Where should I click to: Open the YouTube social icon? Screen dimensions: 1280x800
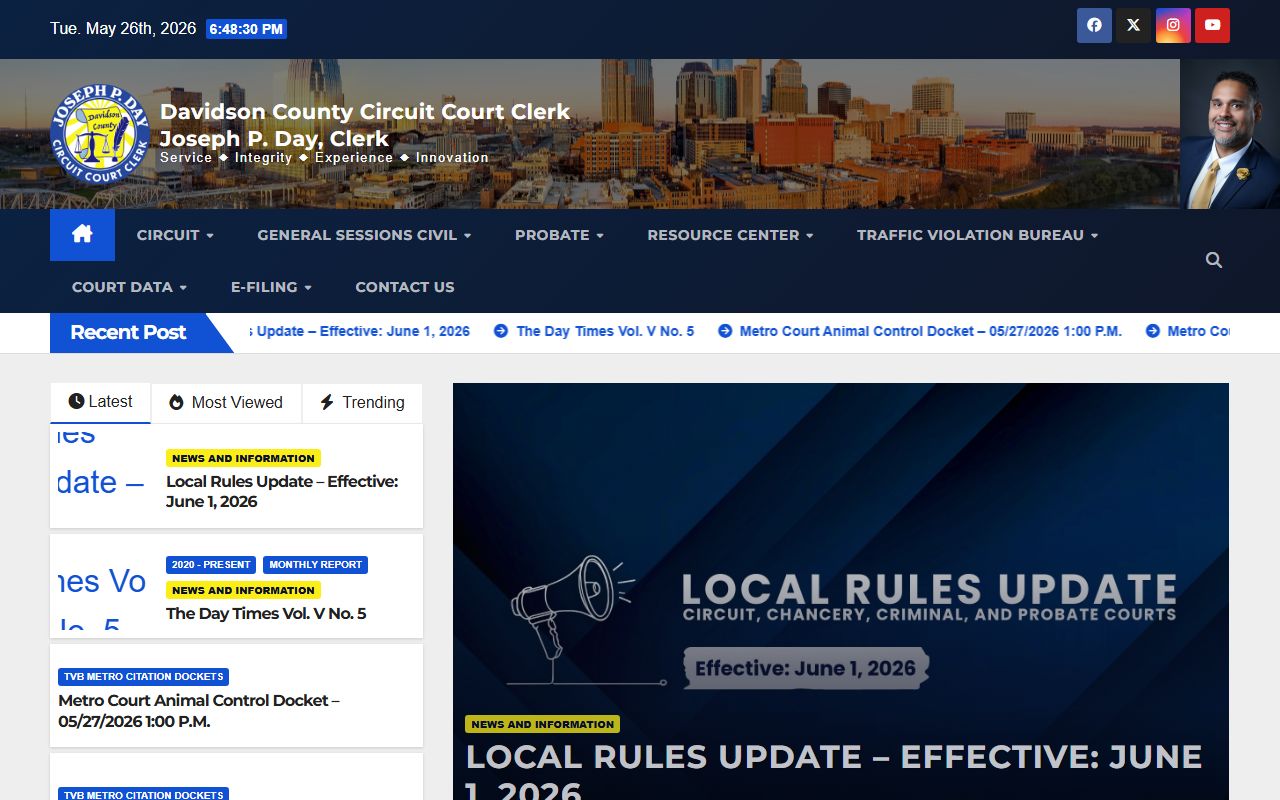click(x=1212, y=26)
